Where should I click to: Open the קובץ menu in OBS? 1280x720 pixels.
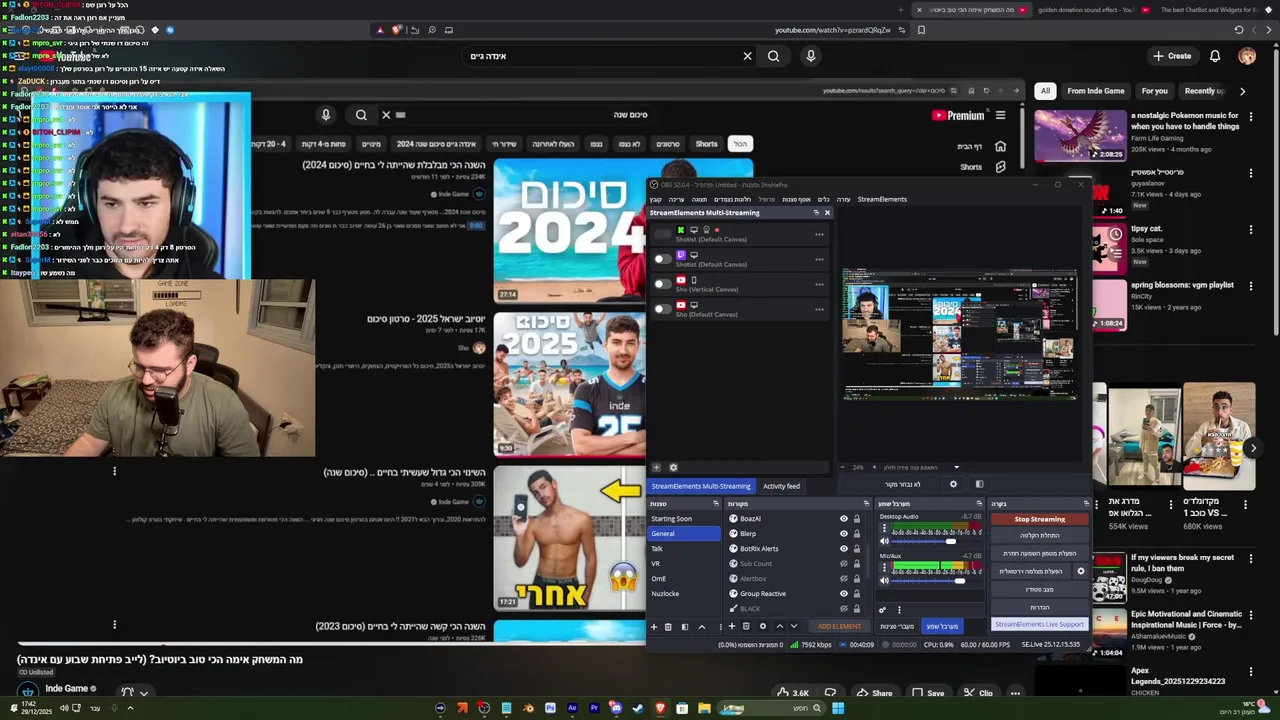656,199
